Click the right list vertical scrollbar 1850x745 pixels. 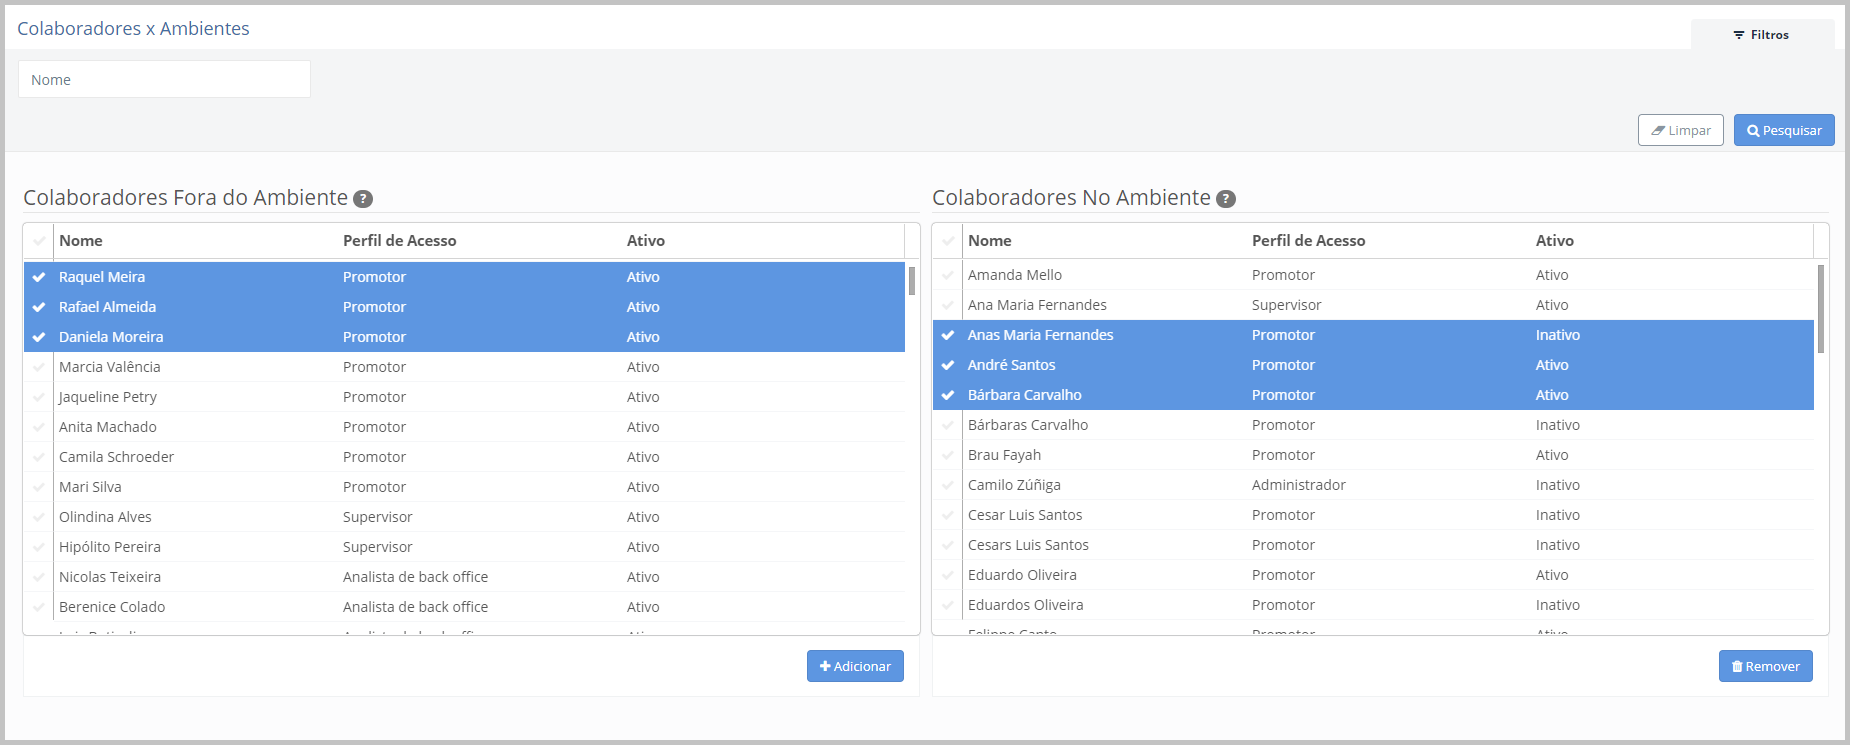pos(1820,309)
